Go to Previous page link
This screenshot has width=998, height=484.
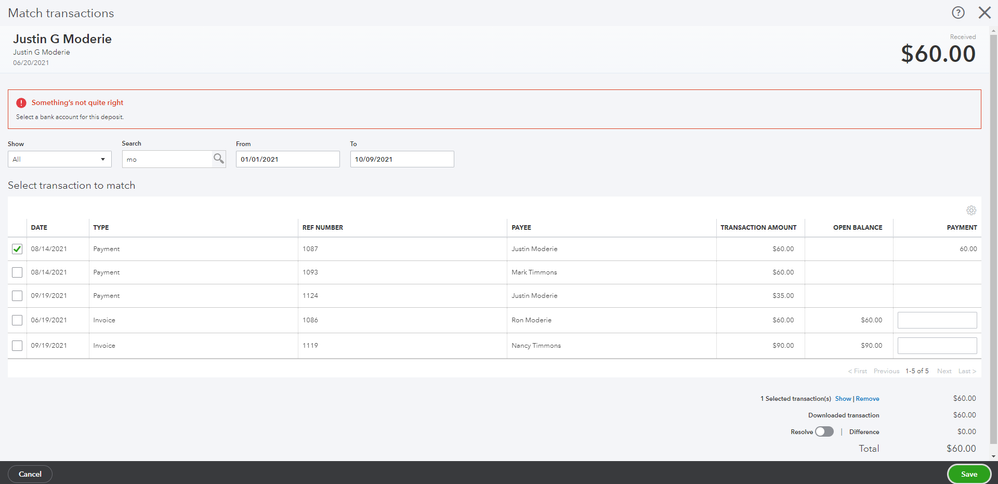[886, 371]
